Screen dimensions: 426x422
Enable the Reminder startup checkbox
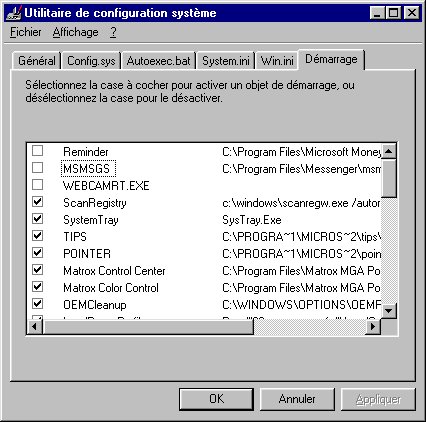pyautogui.click(x=37, y=151)
